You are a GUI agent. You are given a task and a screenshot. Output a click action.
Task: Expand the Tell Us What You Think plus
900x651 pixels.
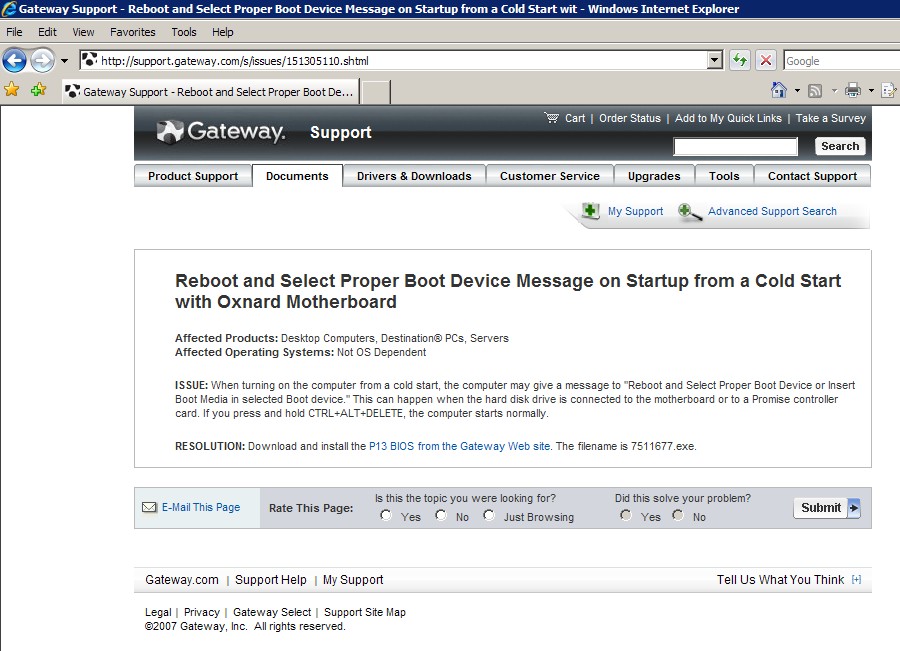856,580
